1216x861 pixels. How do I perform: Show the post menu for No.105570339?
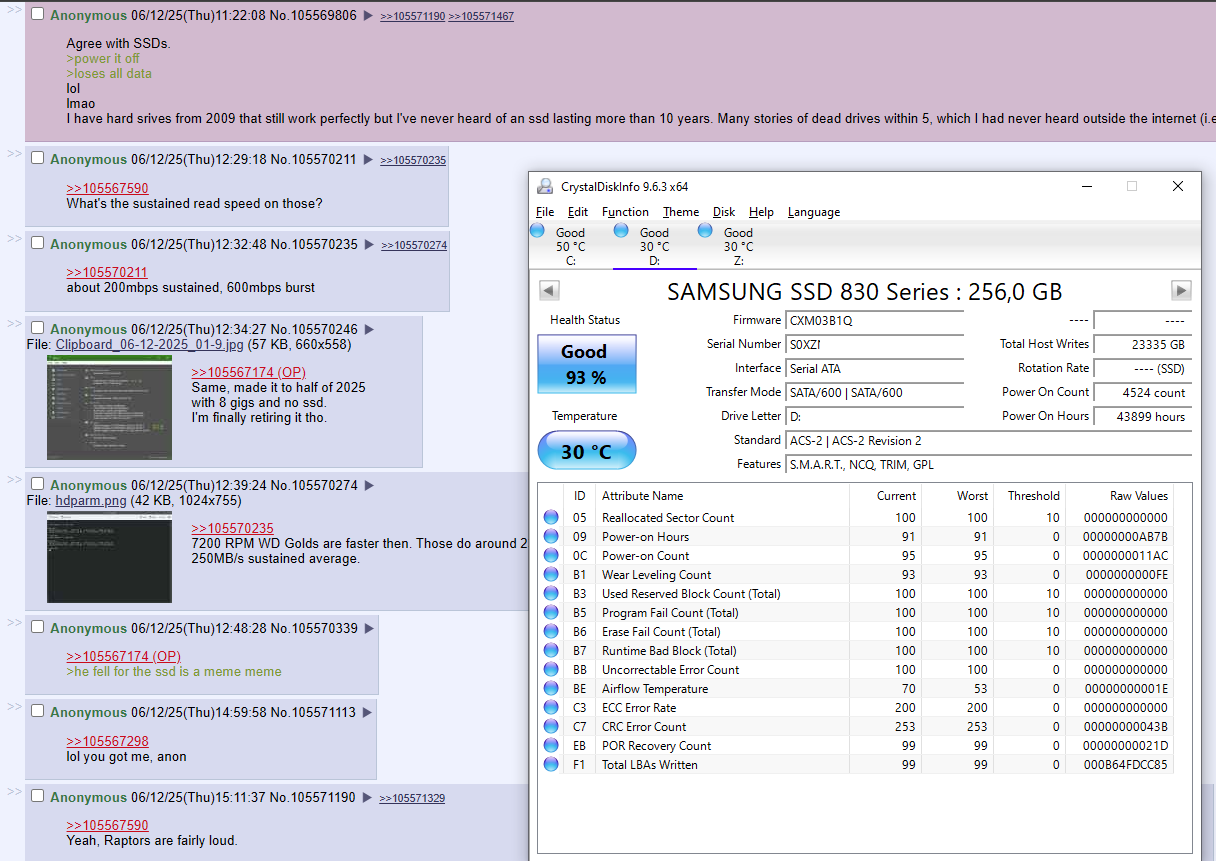click(369, 628)
